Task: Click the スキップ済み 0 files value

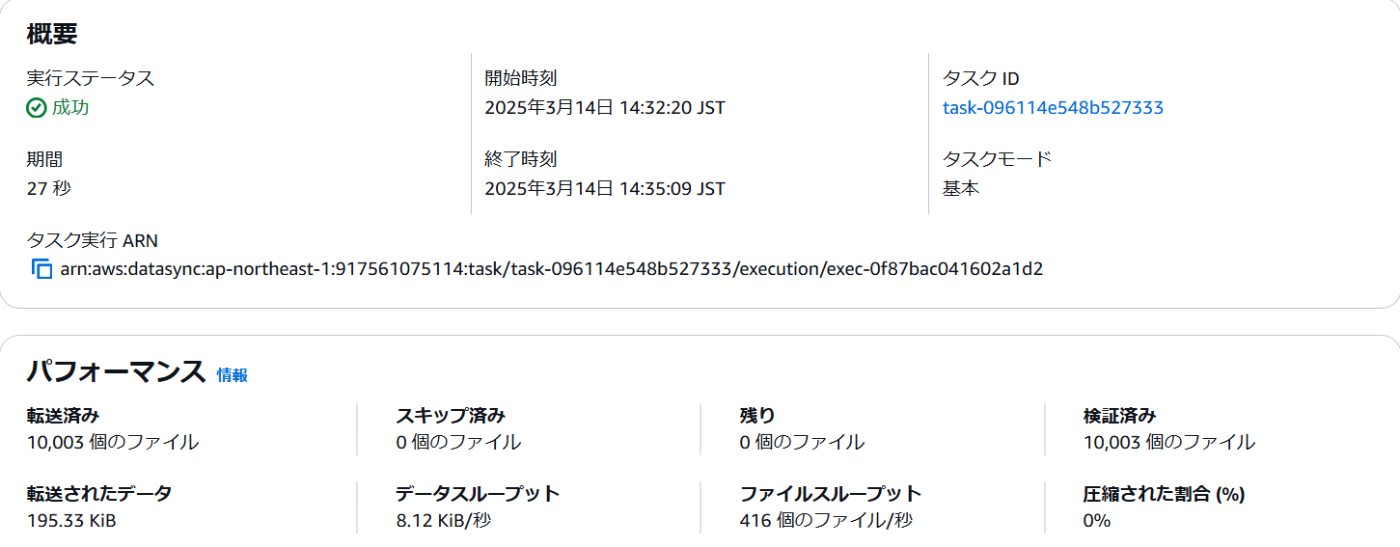Action: (x=458, y=442)
